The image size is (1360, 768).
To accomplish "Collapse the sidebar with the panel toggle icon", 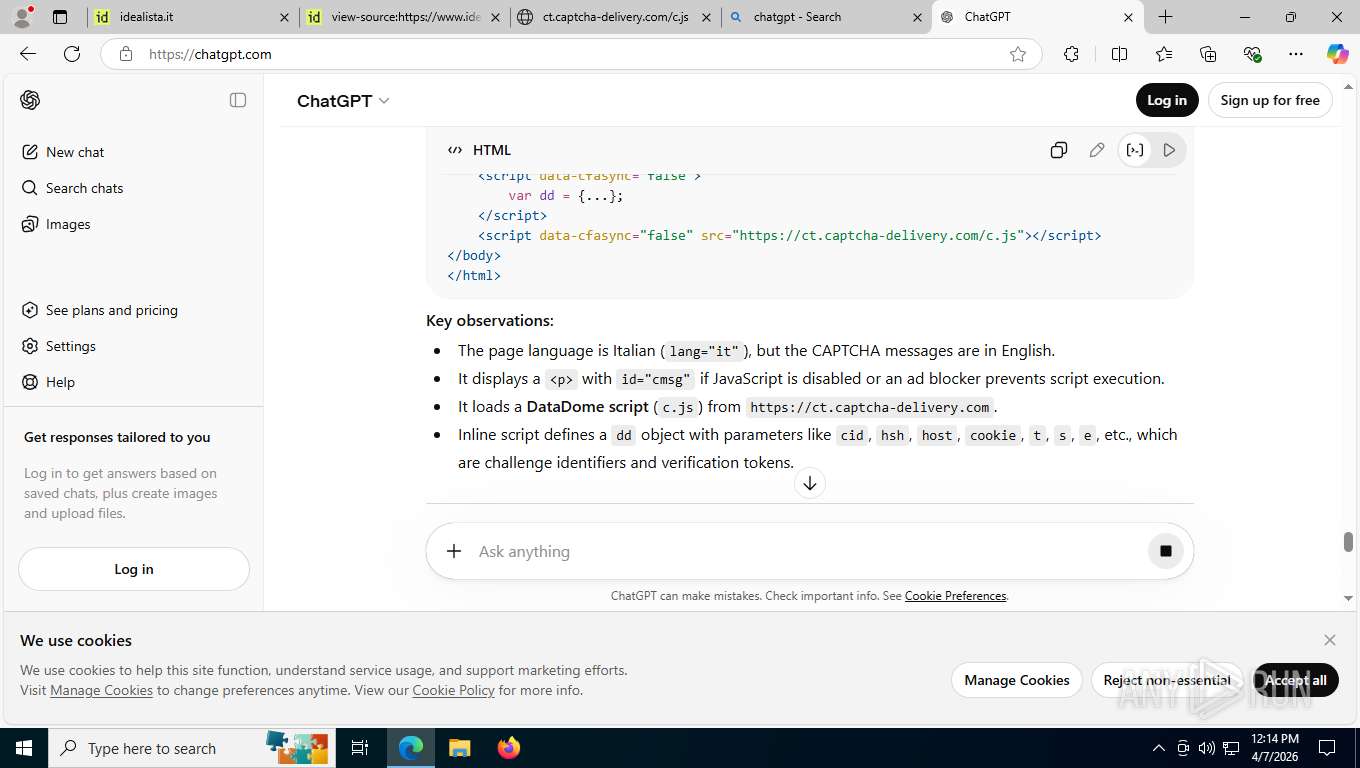I will point(238,100).
